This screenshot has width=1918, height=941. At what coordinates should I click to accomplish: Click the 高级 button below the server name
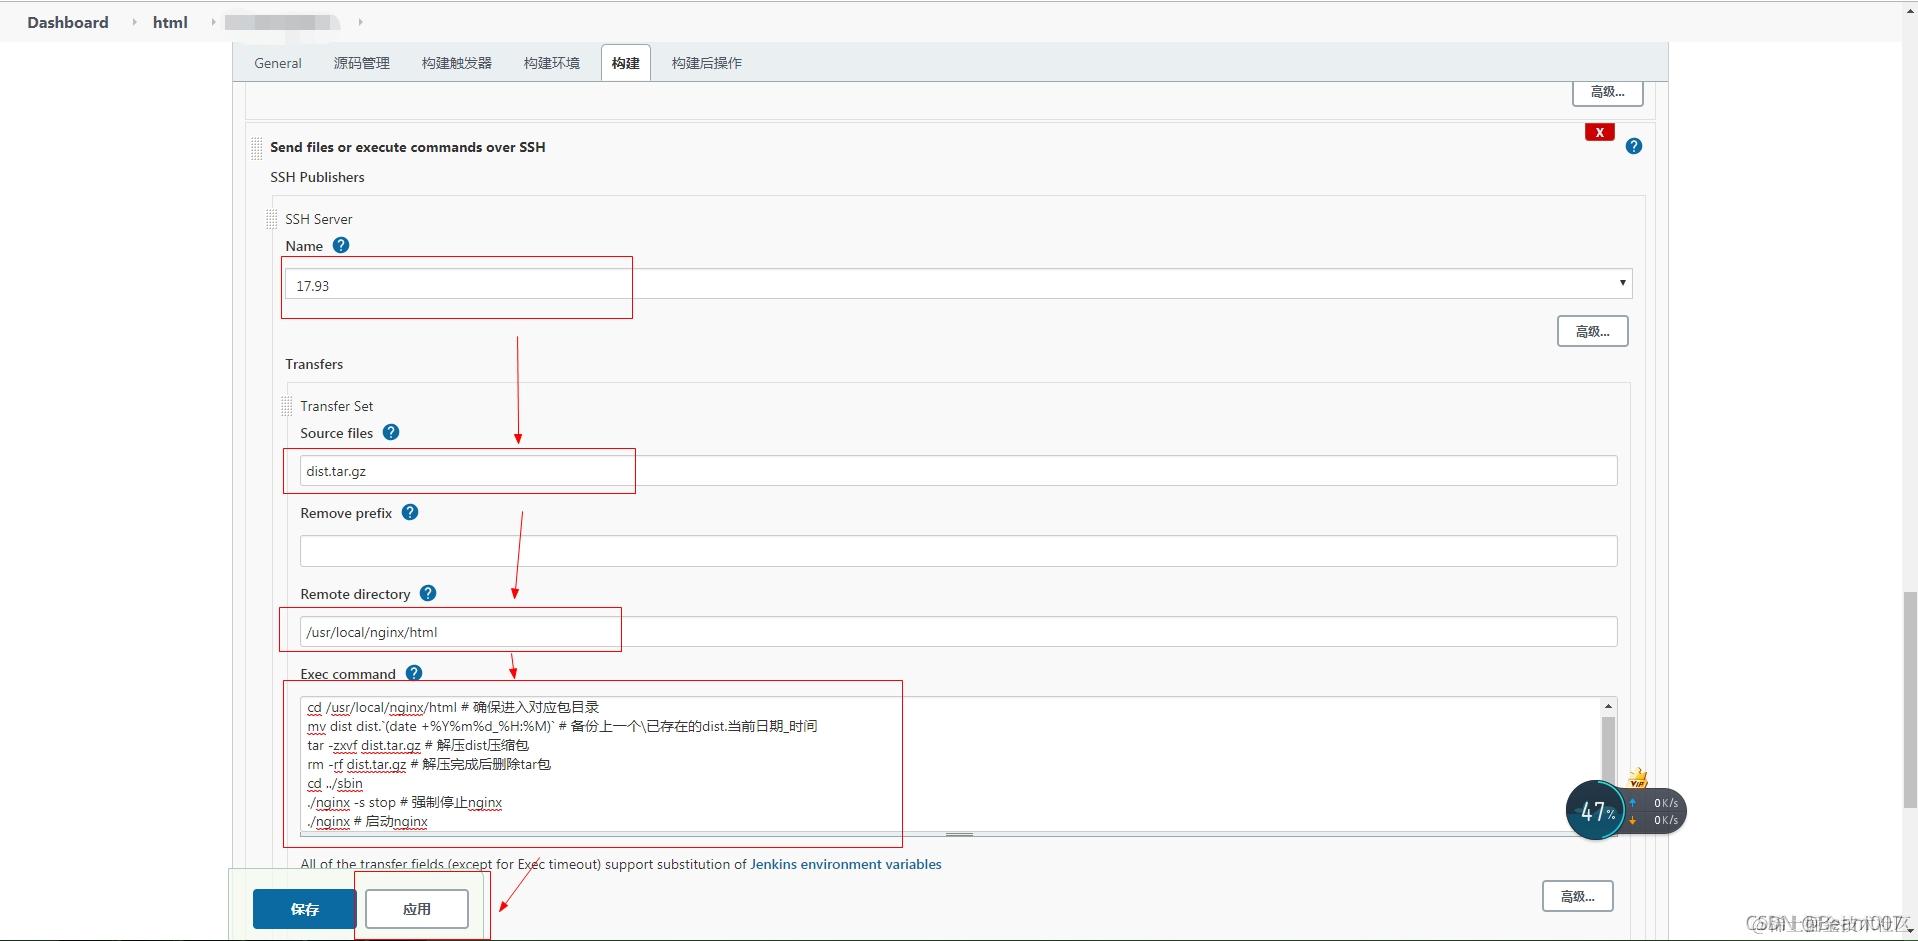coord(1593,331)
